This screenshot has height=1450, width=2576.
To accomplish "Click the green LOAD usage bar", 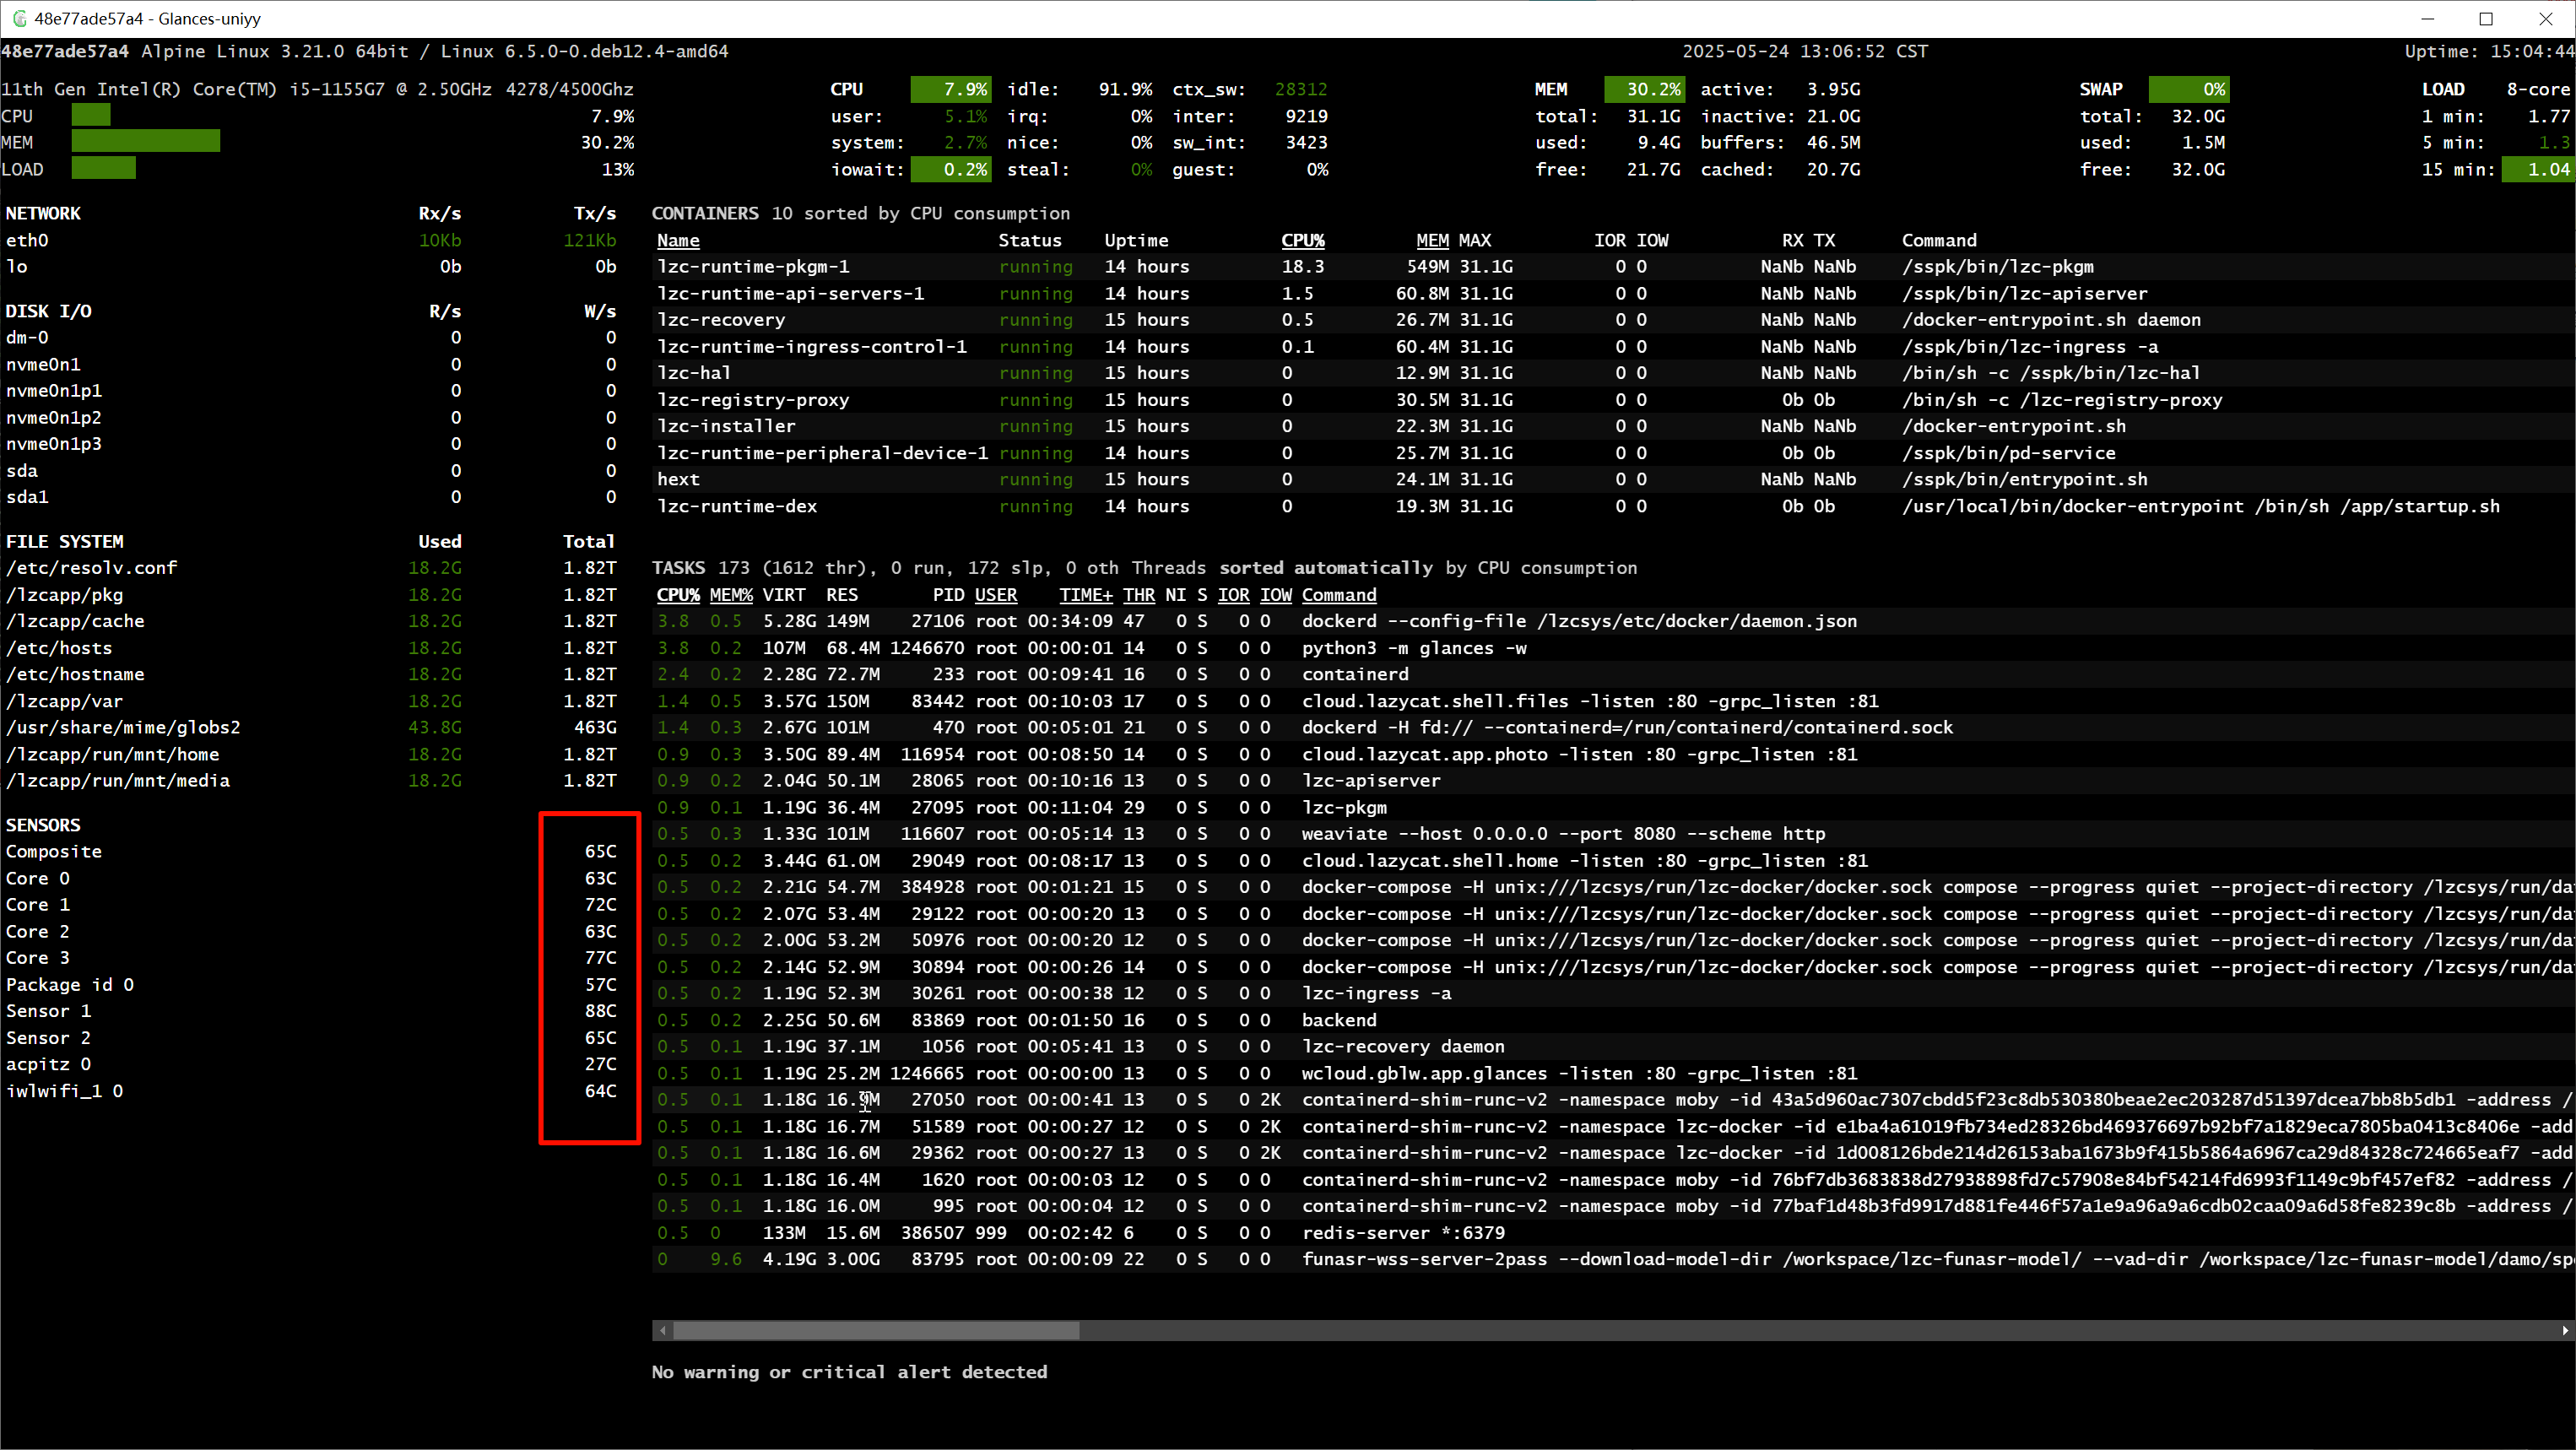I will coord(104,169).
